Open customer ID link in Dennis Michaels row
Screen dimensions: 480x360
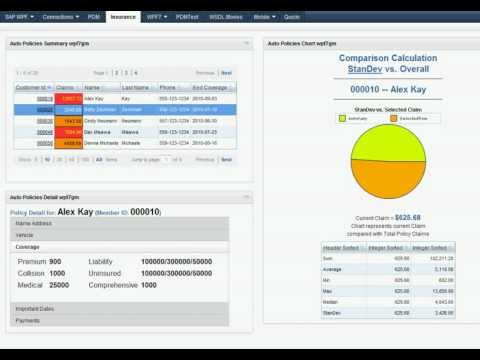45,143
